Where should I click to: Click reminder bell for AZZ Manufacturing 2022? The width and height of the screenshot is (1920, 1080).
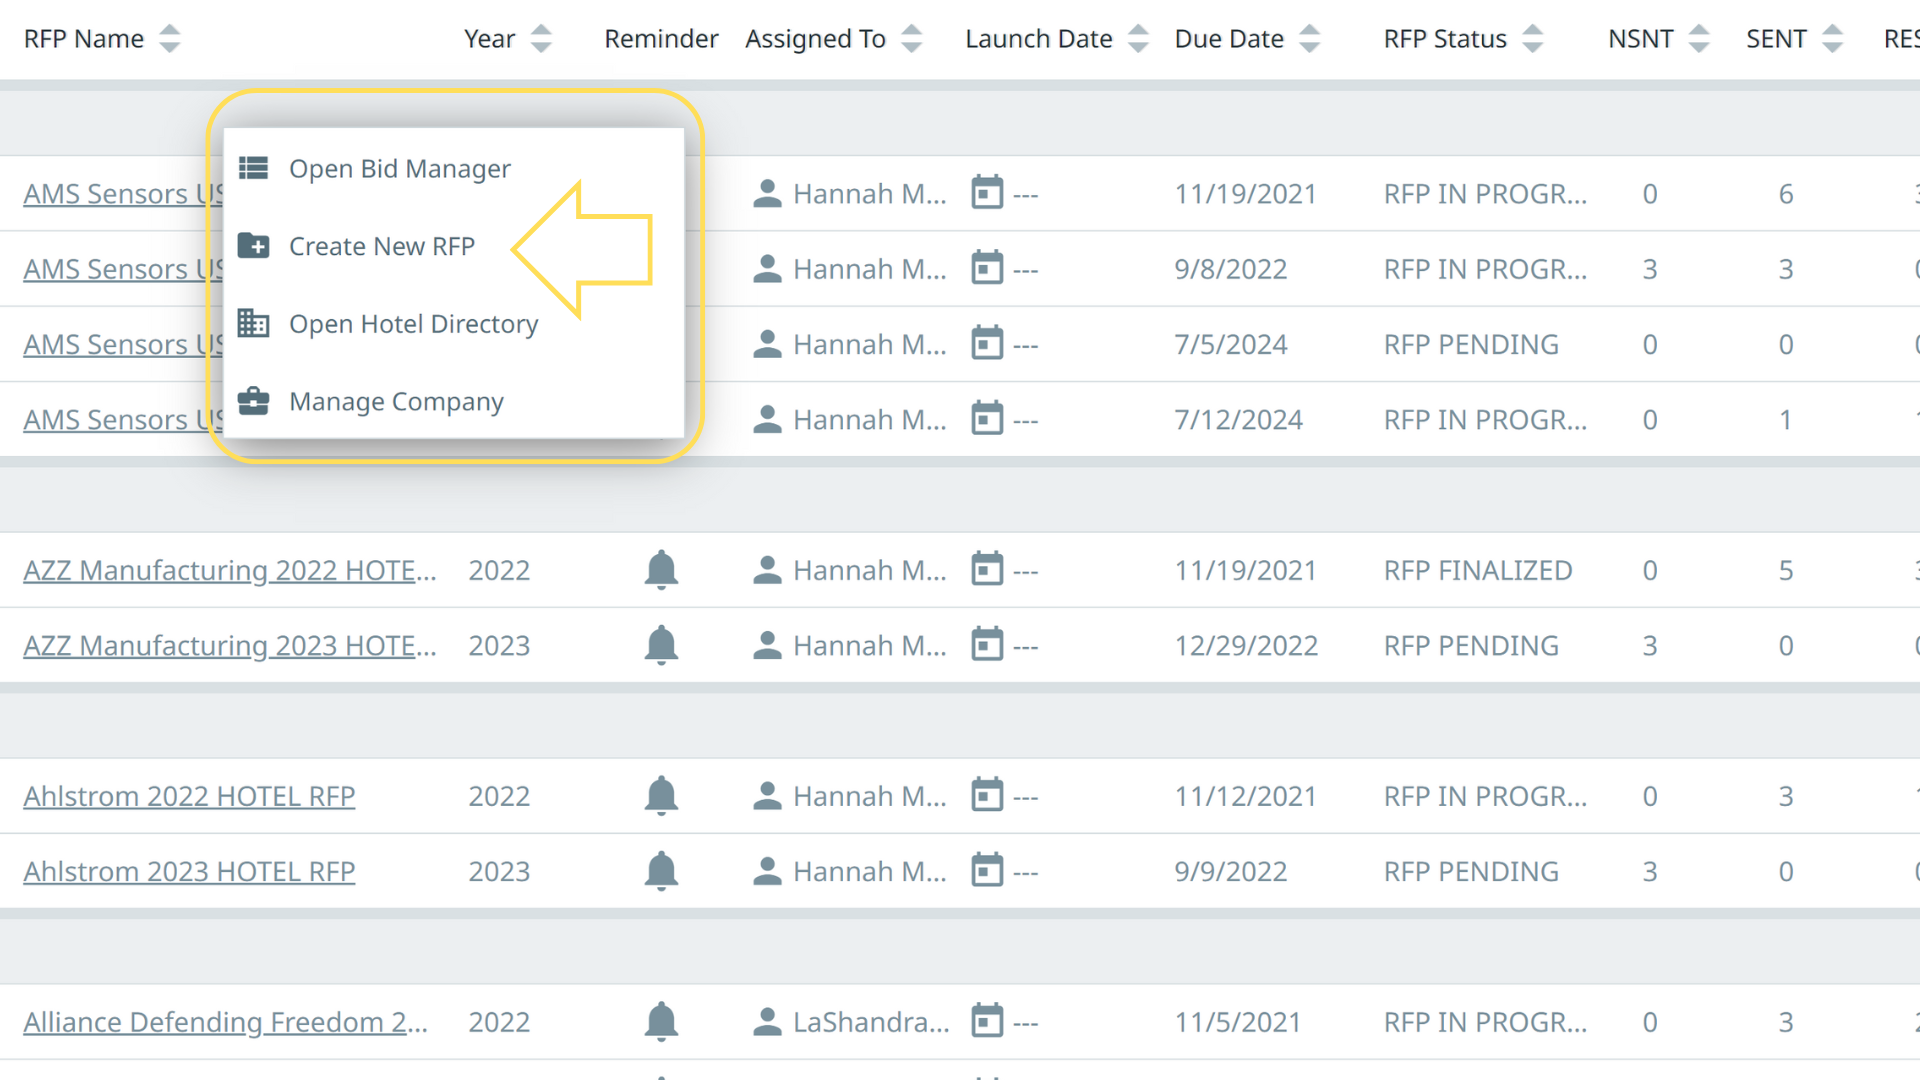point(661,570)
